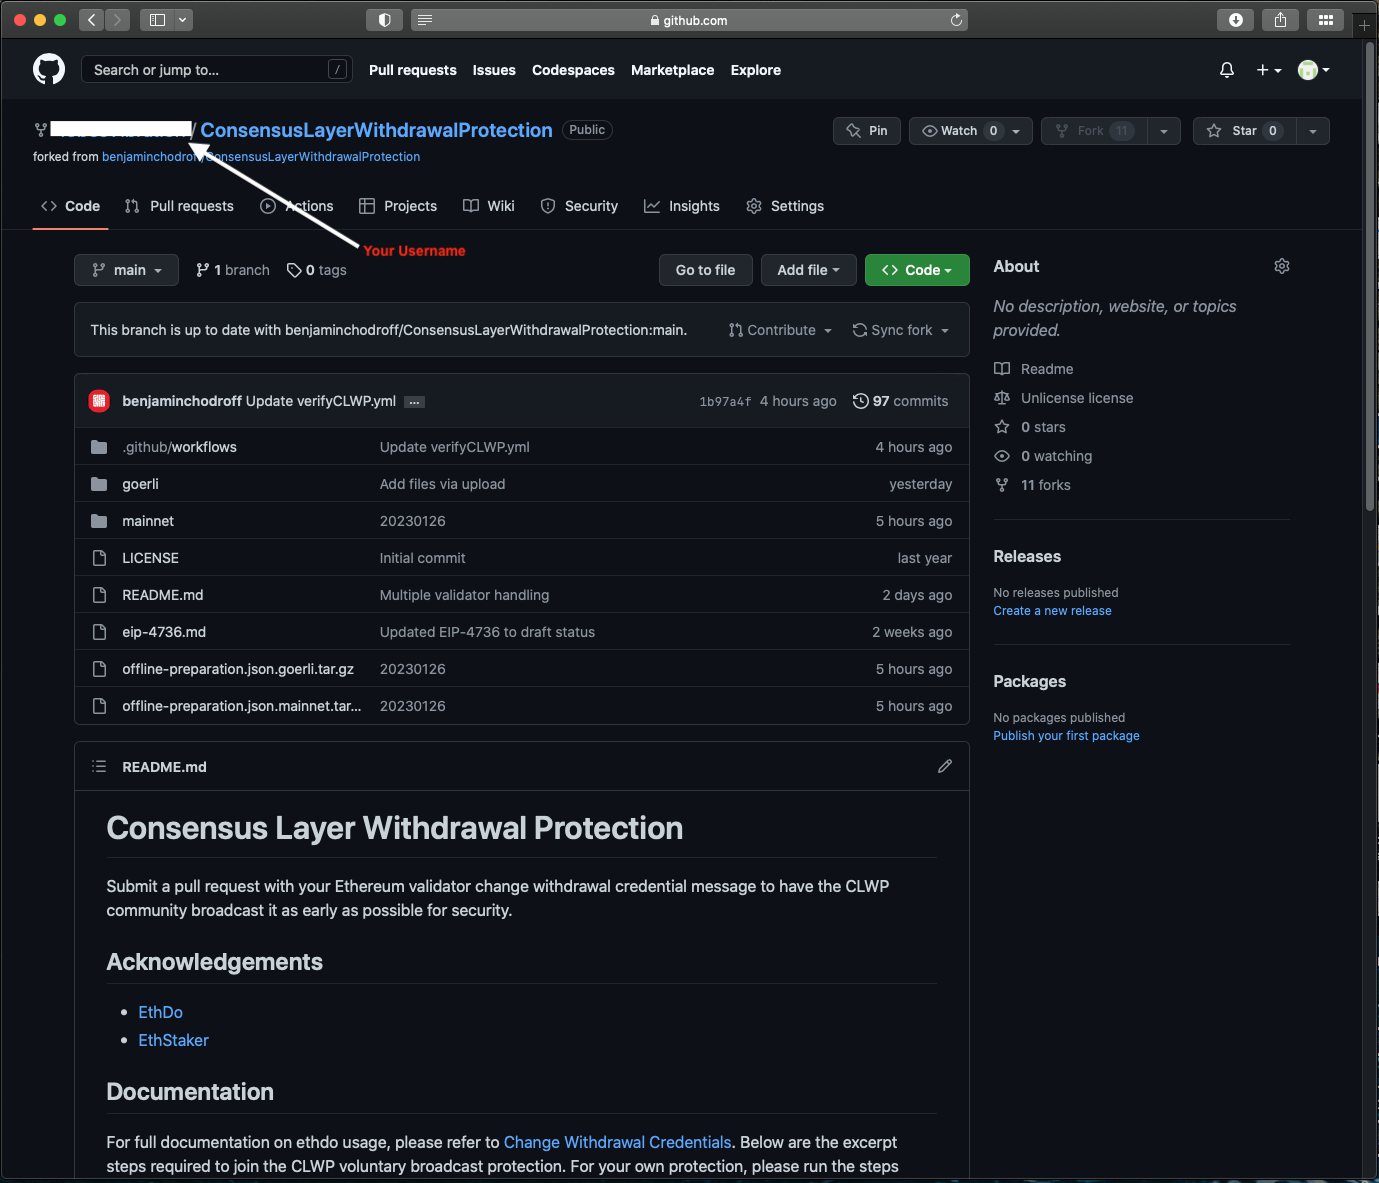Open the Fork dropdown arrow
This screenshot has width=1379, height=1183.
pyautogui.click(x=1164, y=131)
